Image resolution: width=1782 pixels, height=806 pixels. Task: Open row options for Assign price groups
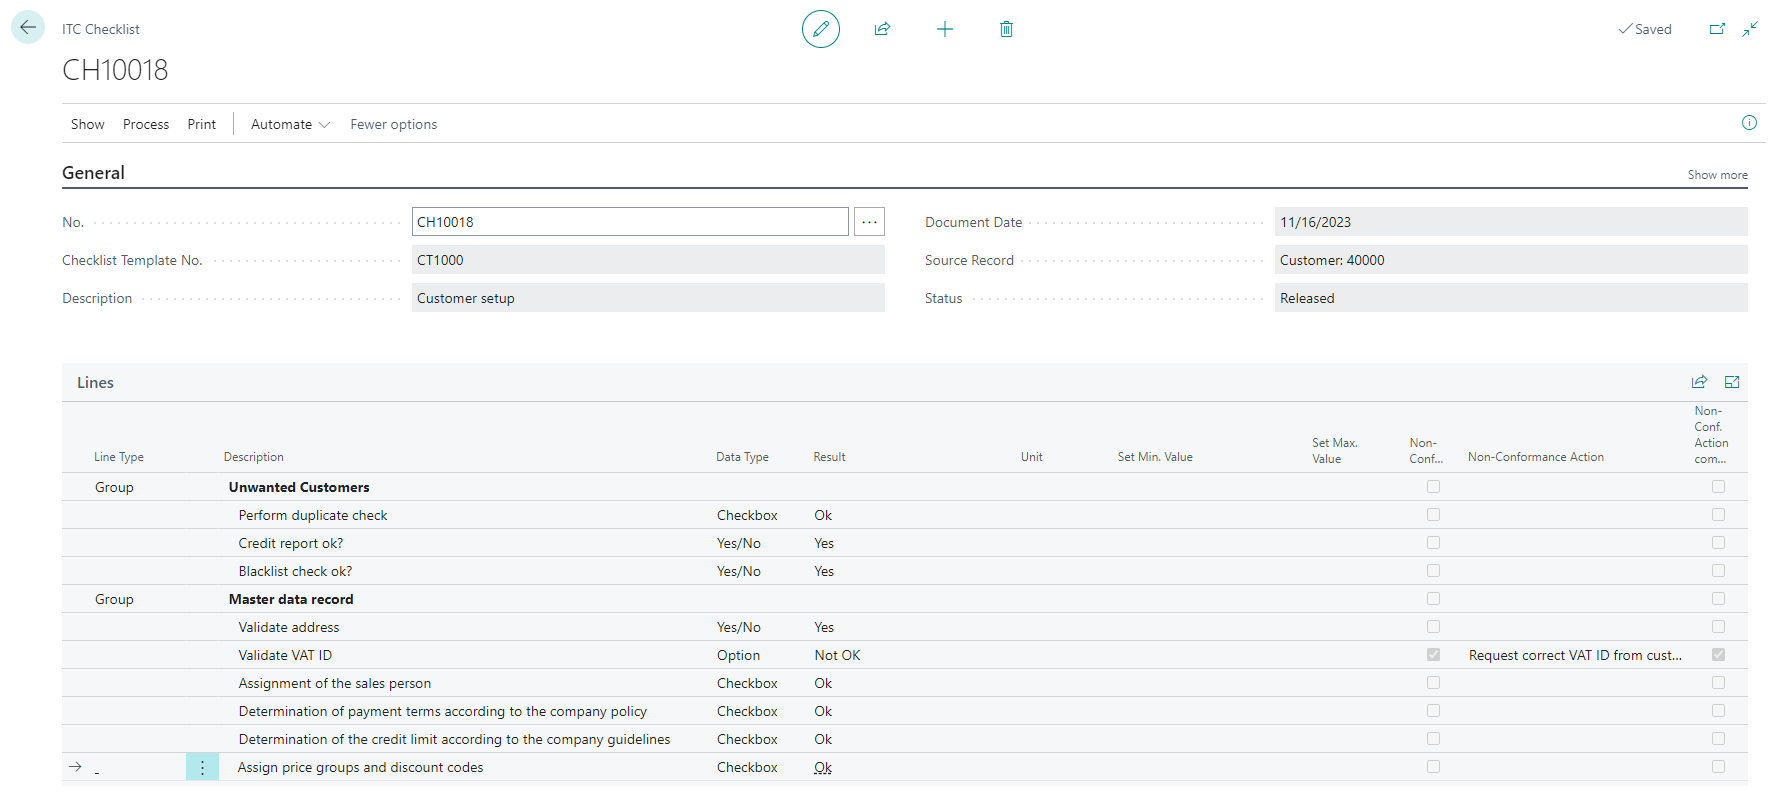coord(202,767)
